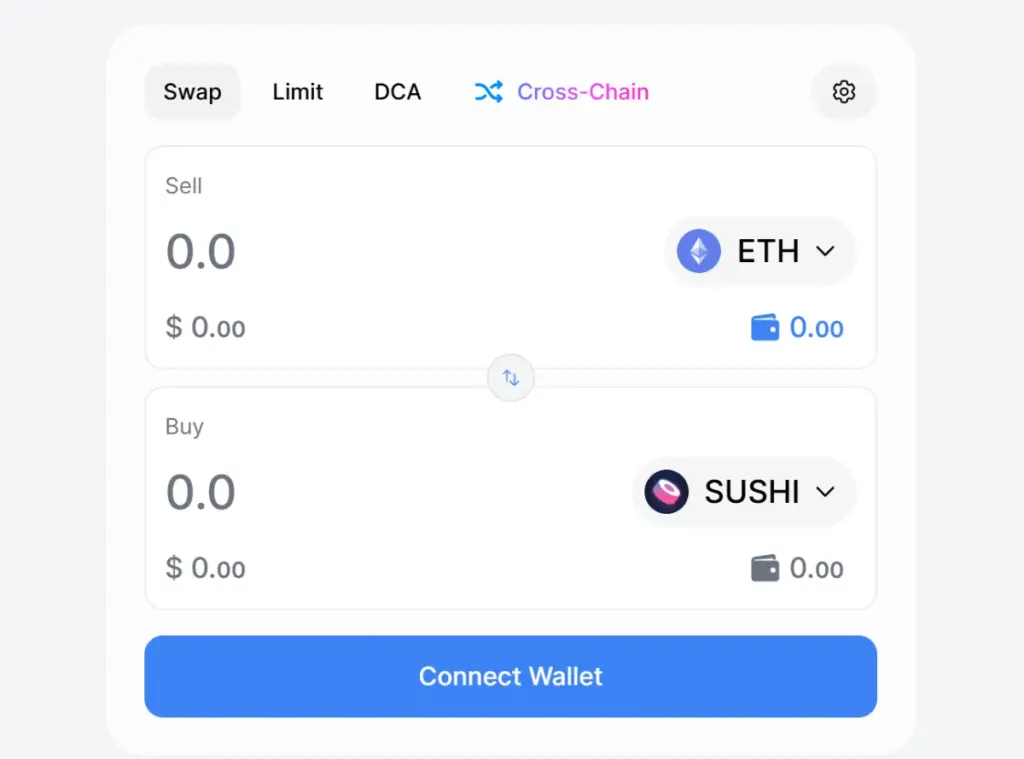Click the wallet balance icon beside ETH
This screenshot has width=1024, height=759.
coord(765,327)
